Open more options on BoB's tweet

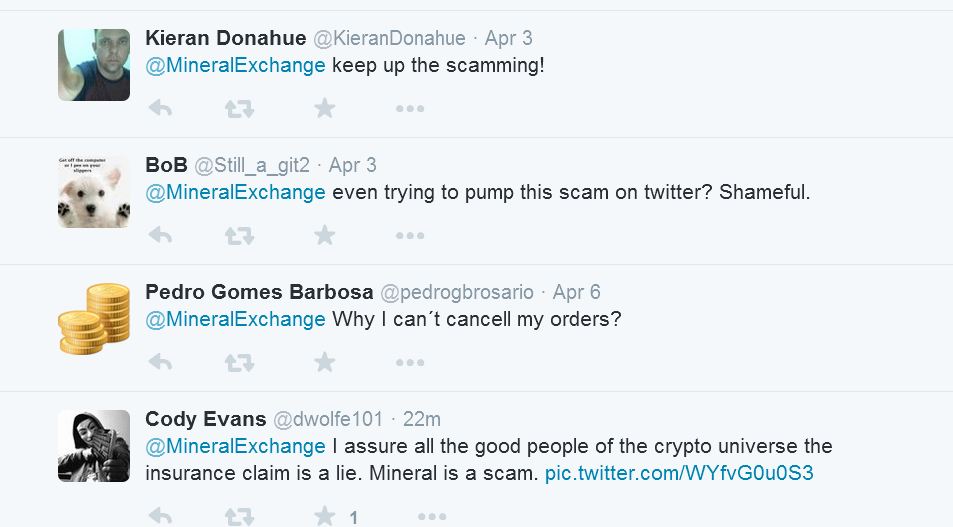[x=410, y=236]
